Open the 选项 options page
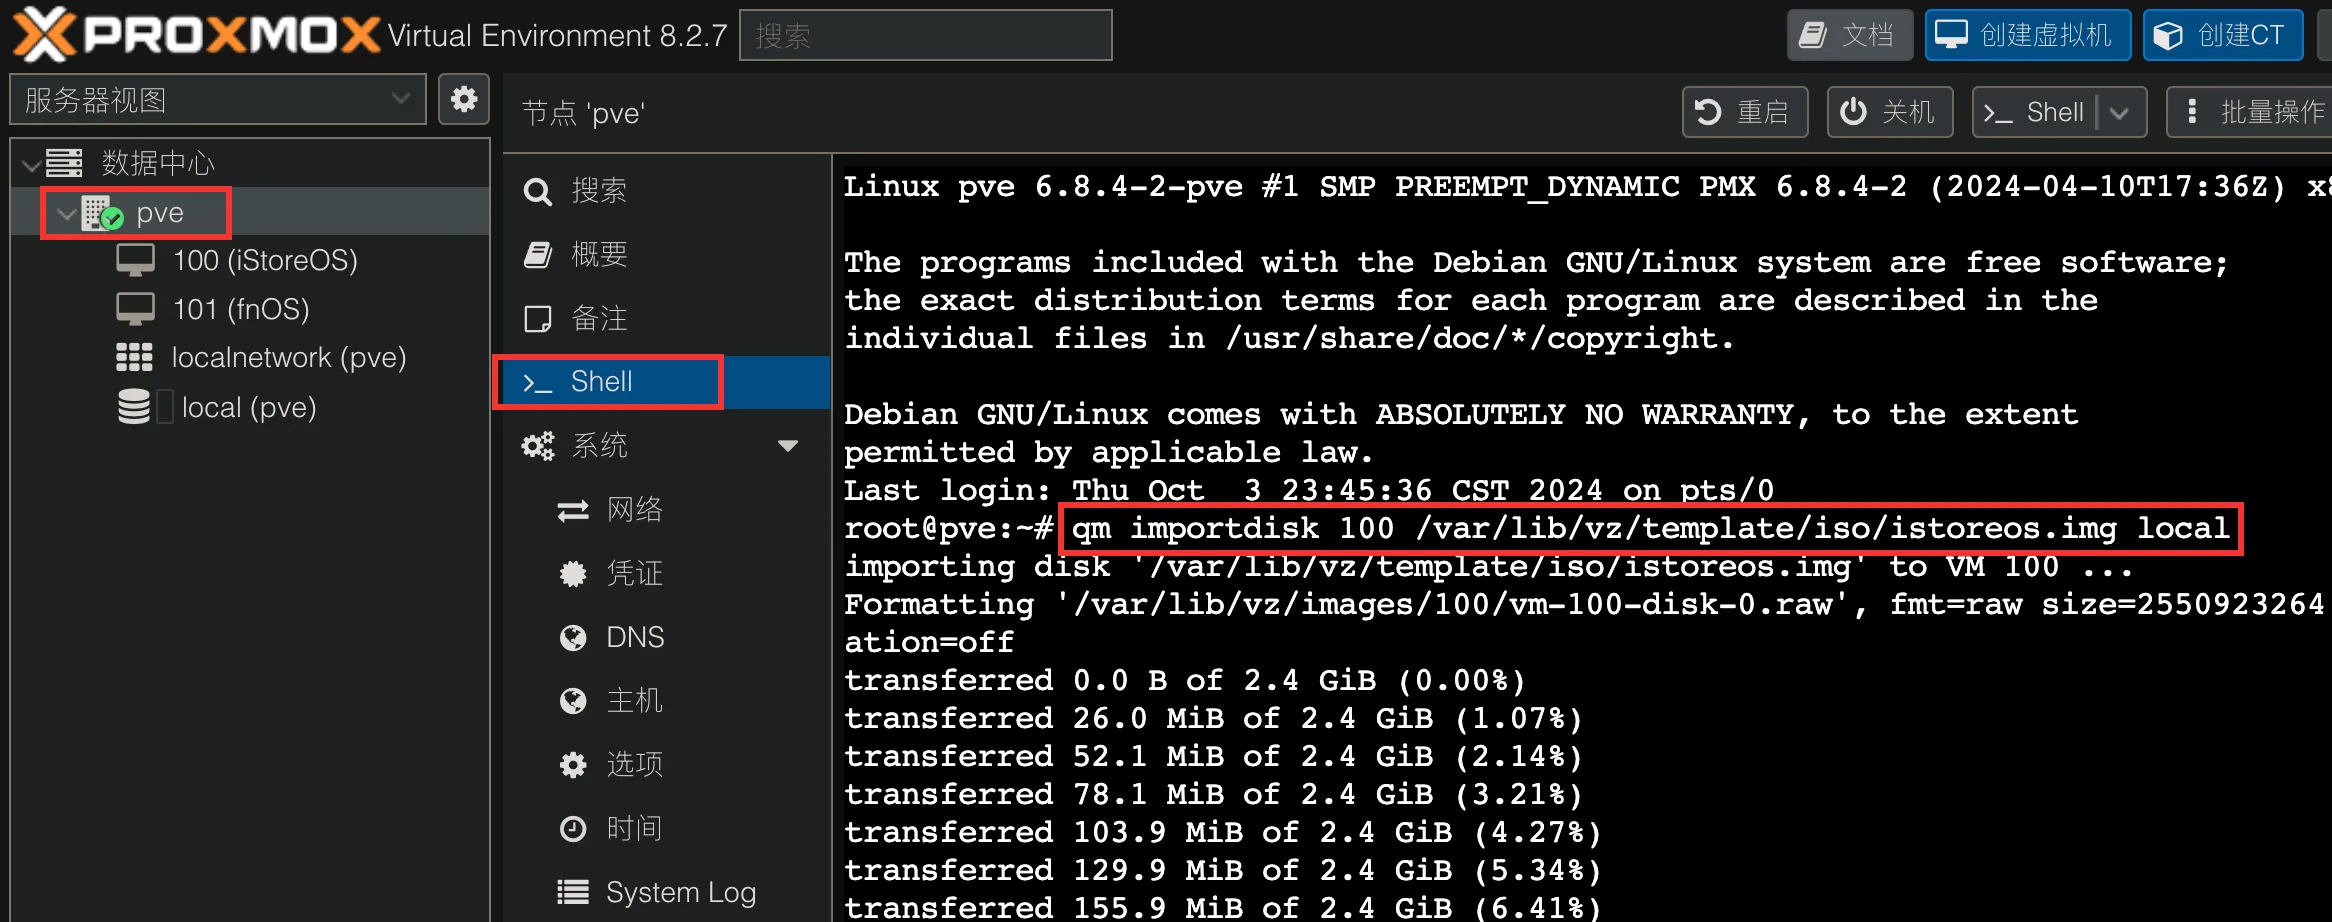 tap(666, 765)
